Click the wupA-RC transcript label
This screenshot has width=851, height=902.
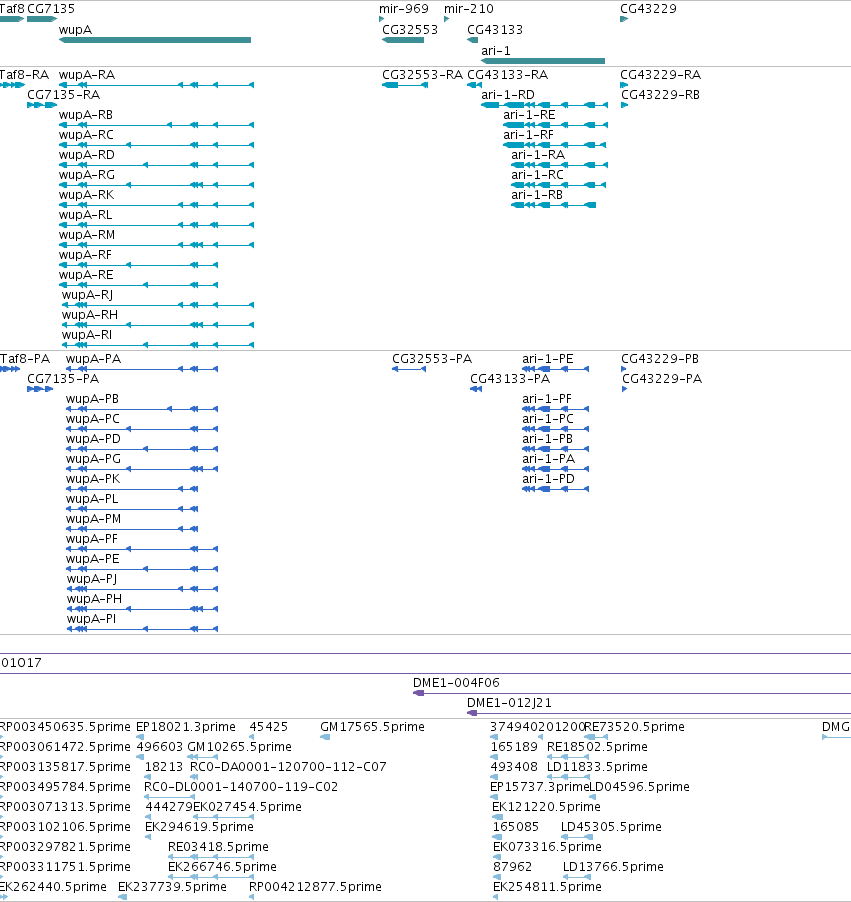pyautogui.click(x=86, y=135)
